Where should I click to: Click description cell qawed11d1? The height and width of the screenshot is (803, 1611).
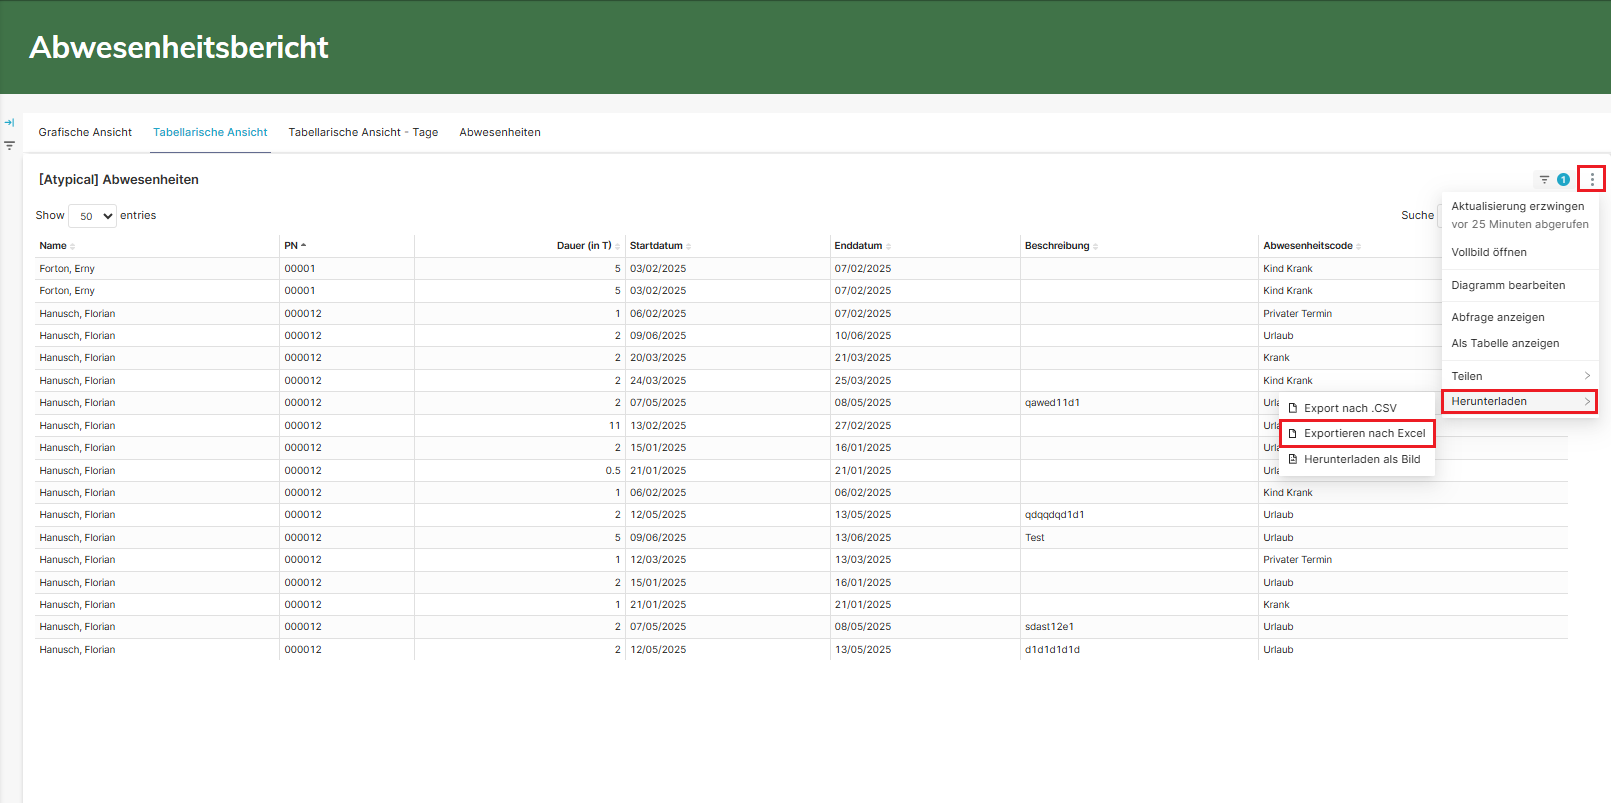pos(1052,403)
